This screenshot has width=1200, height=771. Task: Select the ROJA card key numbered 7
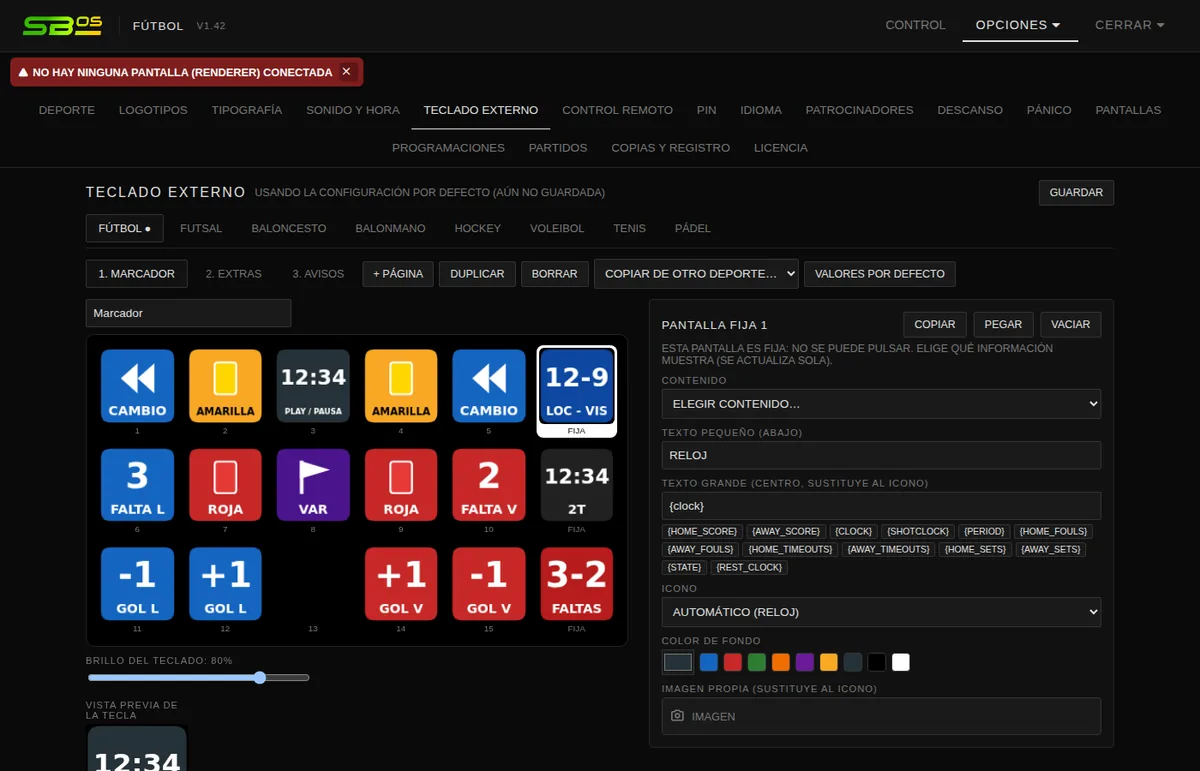(225, 485)
